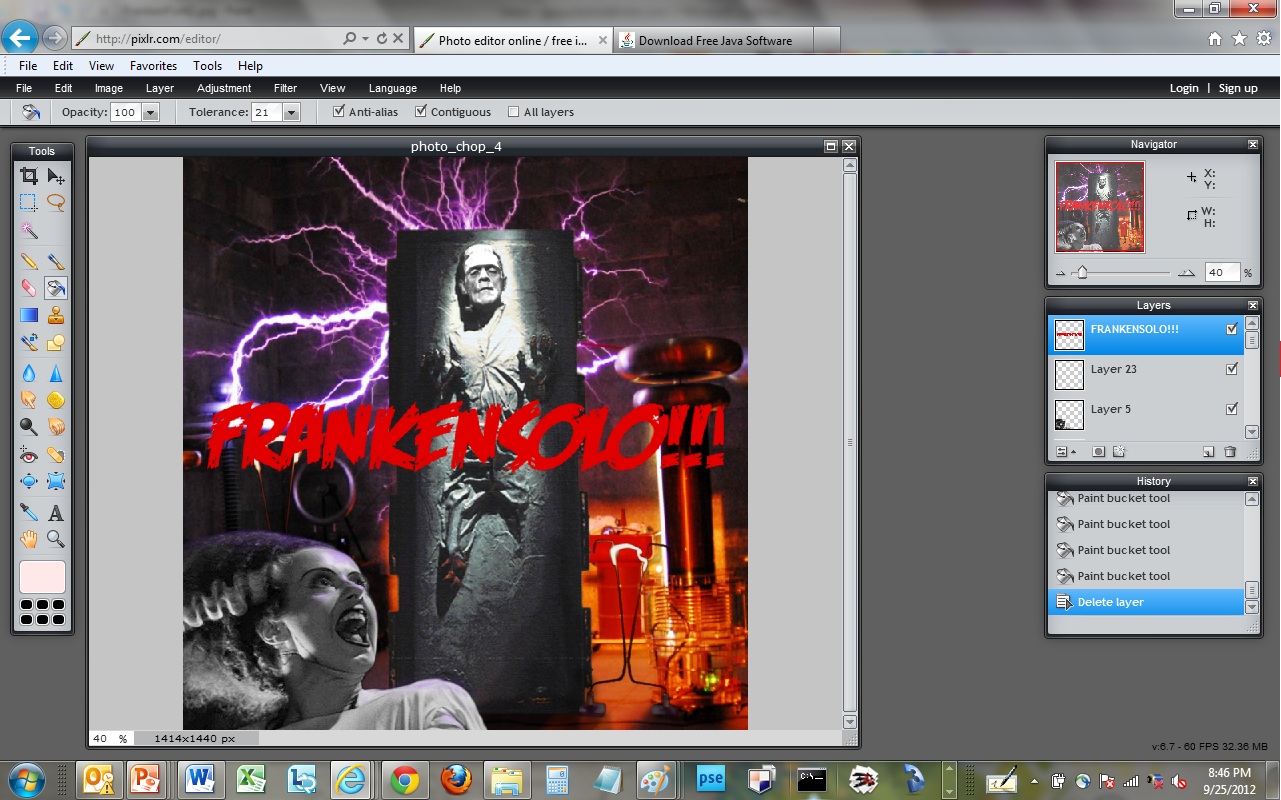Viewport: 1281px width, 800px height.
Task: Switch to Download Free Java Software tab
Action: (714, 40)
